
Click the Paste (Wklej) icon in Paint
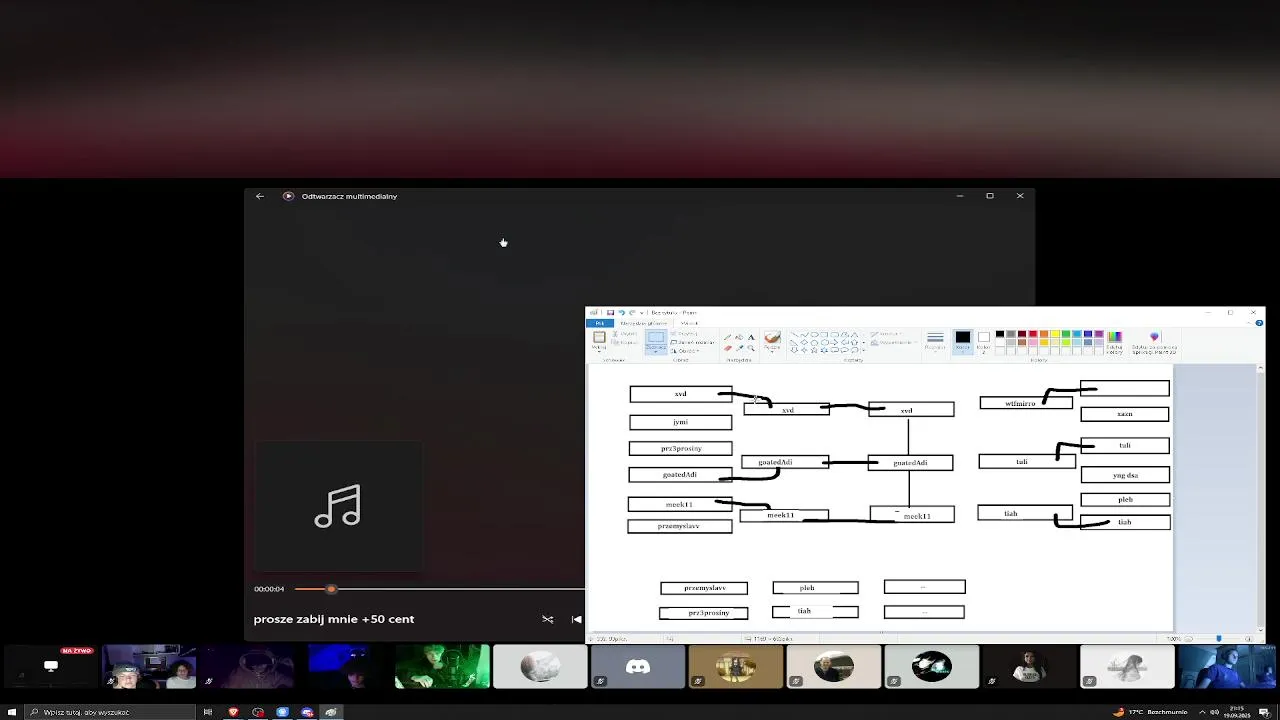coord(599,336)
